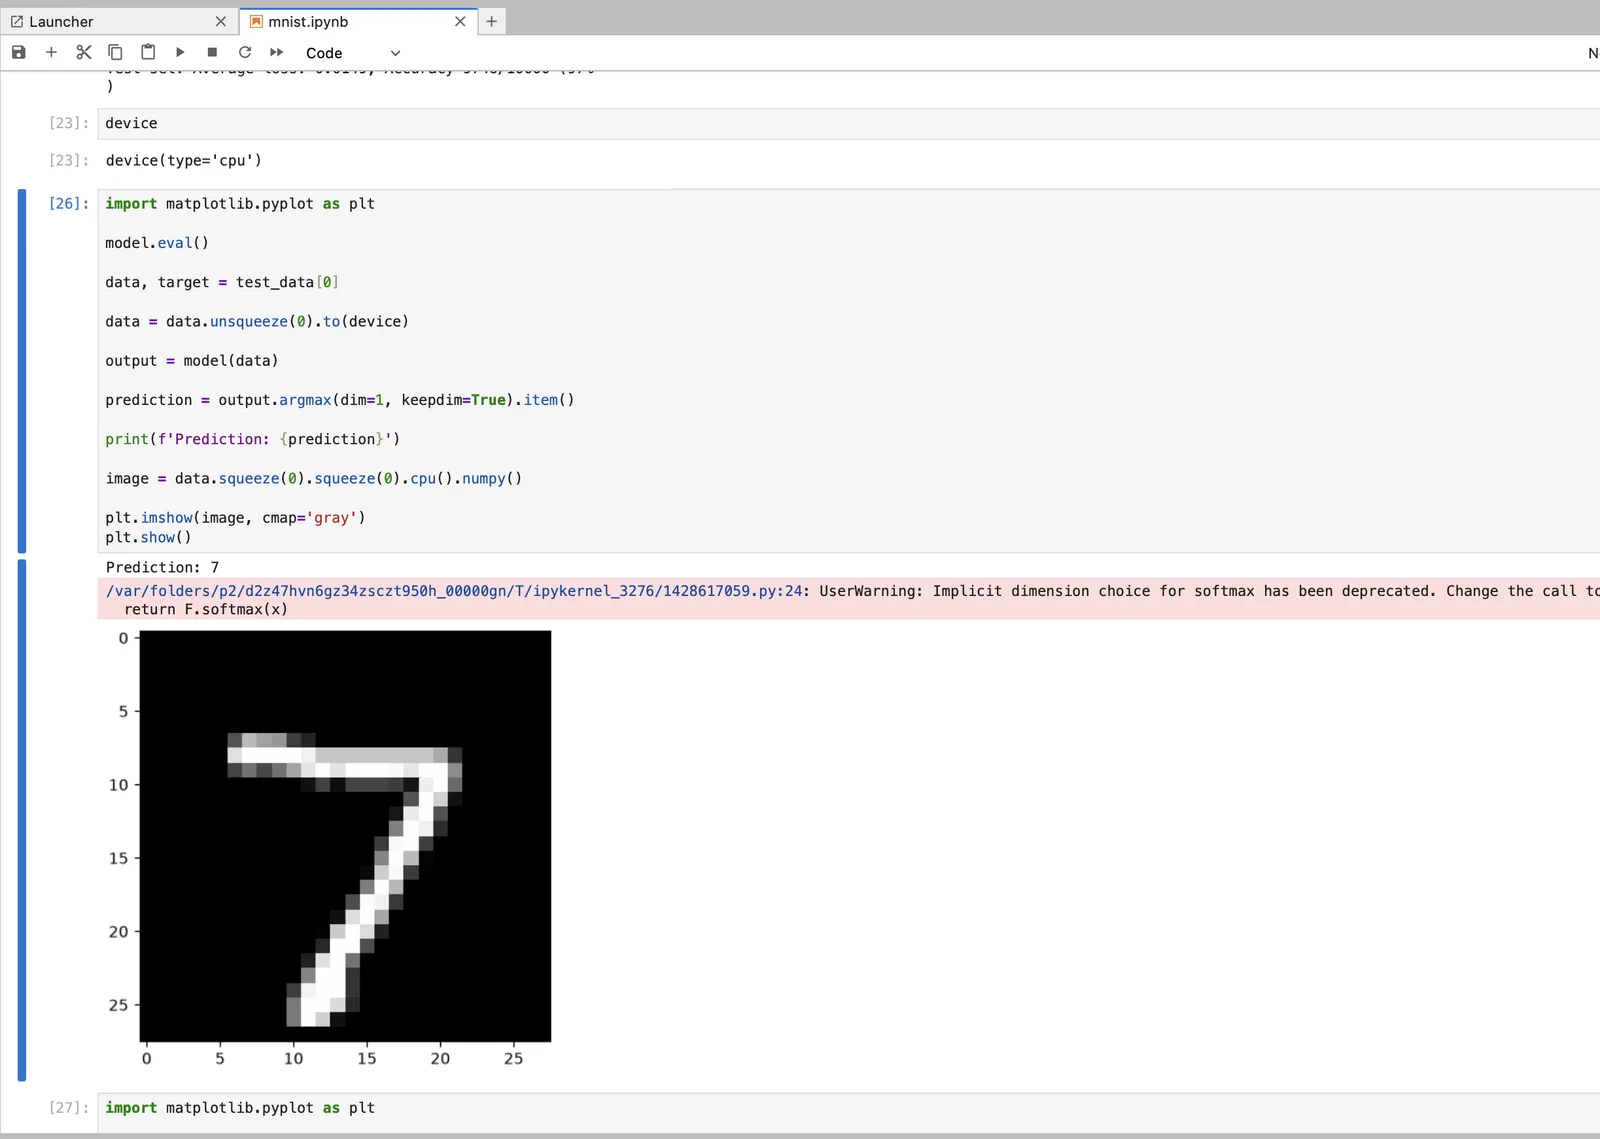Collapse cell 26 output via its blue bar

pyautogui.click(x=22, y=820)
